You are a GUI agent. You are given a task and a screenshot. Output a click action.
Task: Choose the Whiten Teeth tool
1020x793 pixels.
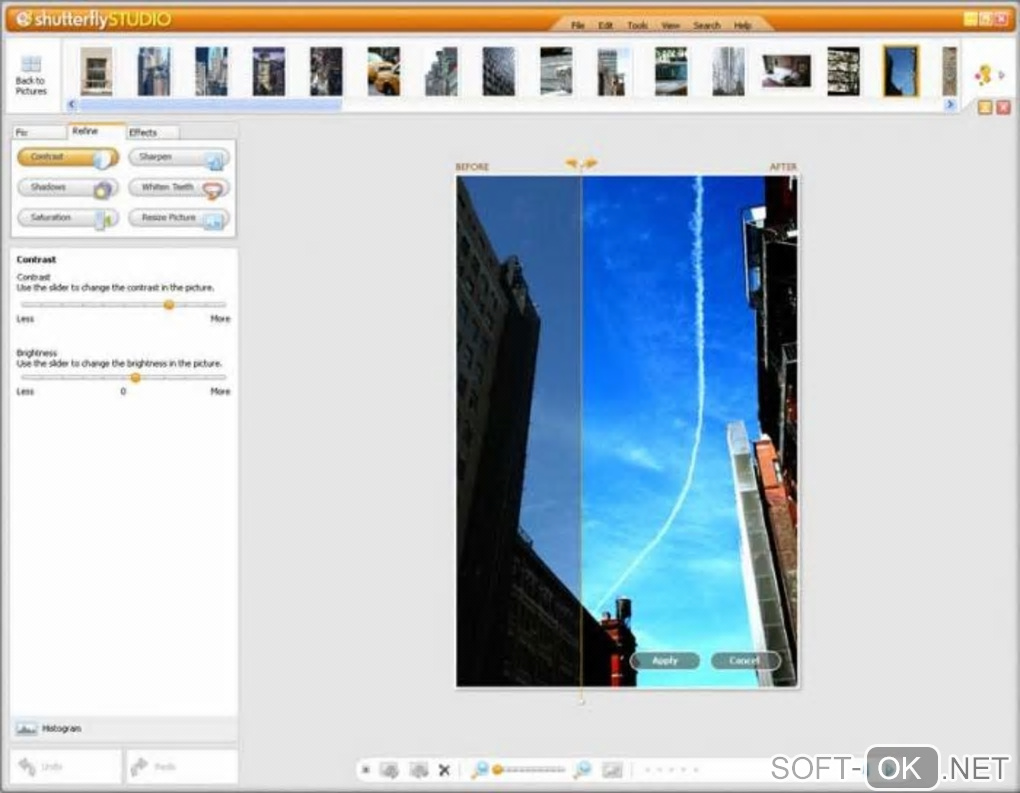pos(179,188)
